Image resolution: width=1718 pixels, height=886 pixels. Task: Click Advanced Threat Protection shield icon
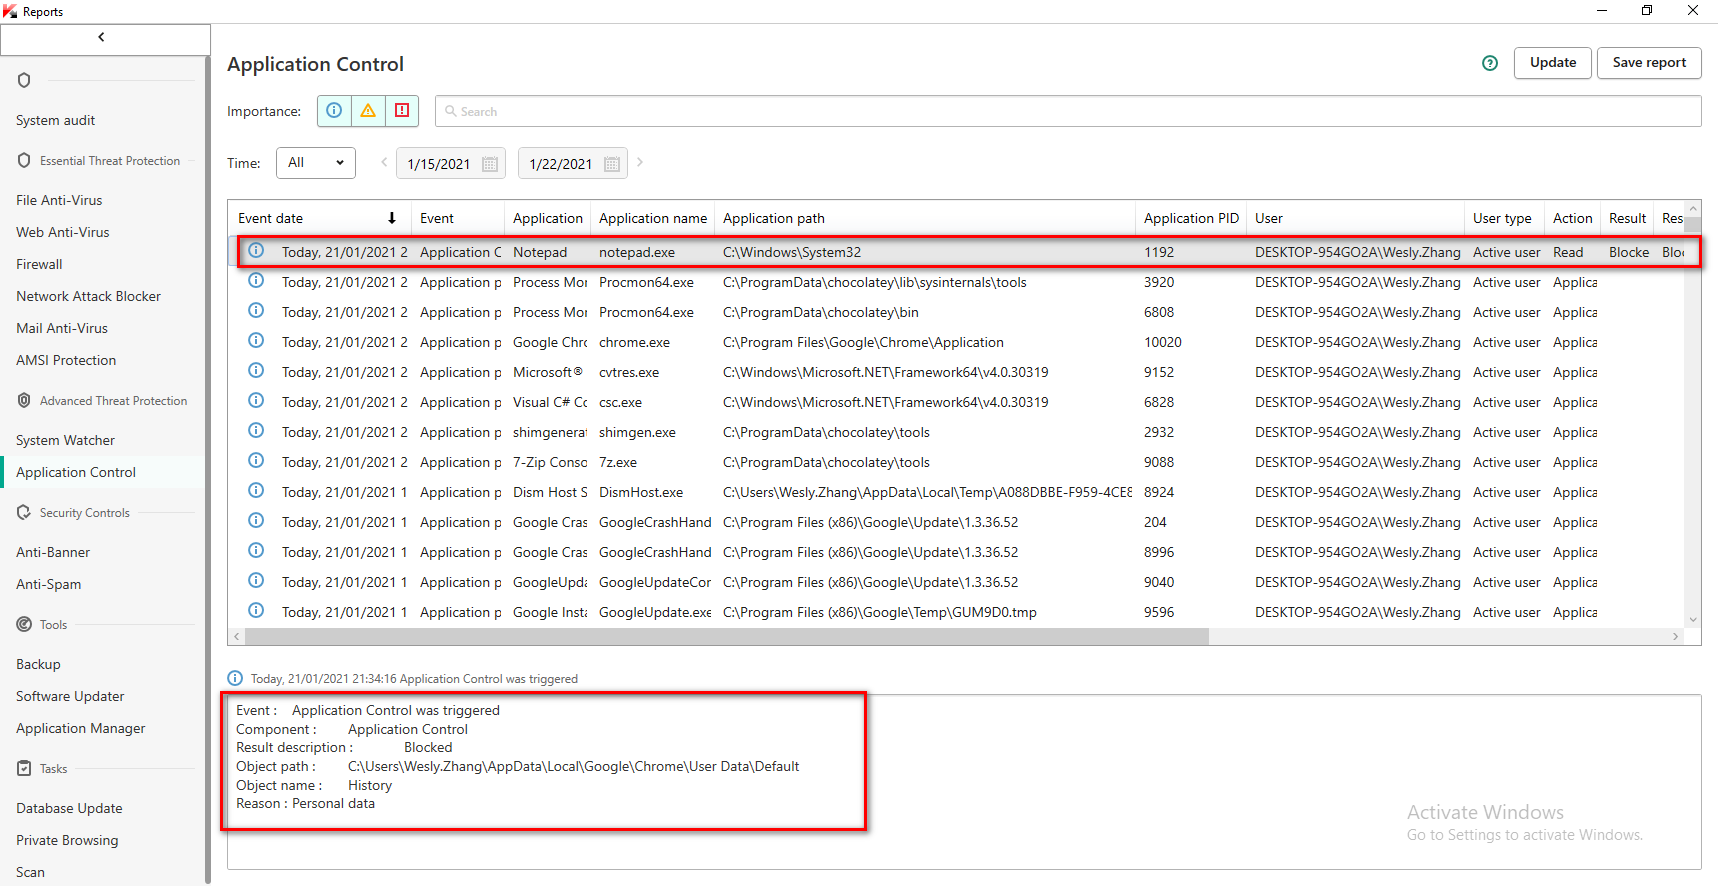pos(24,400)
